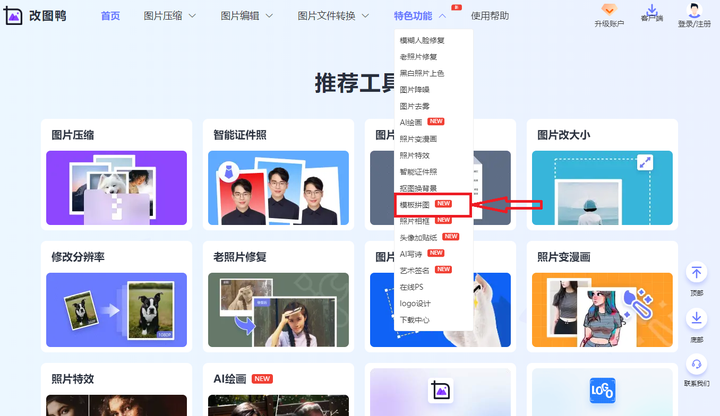Open the 登录/注册 avatar icon
This screenshot has width=720, height=416.
point(694,10)
